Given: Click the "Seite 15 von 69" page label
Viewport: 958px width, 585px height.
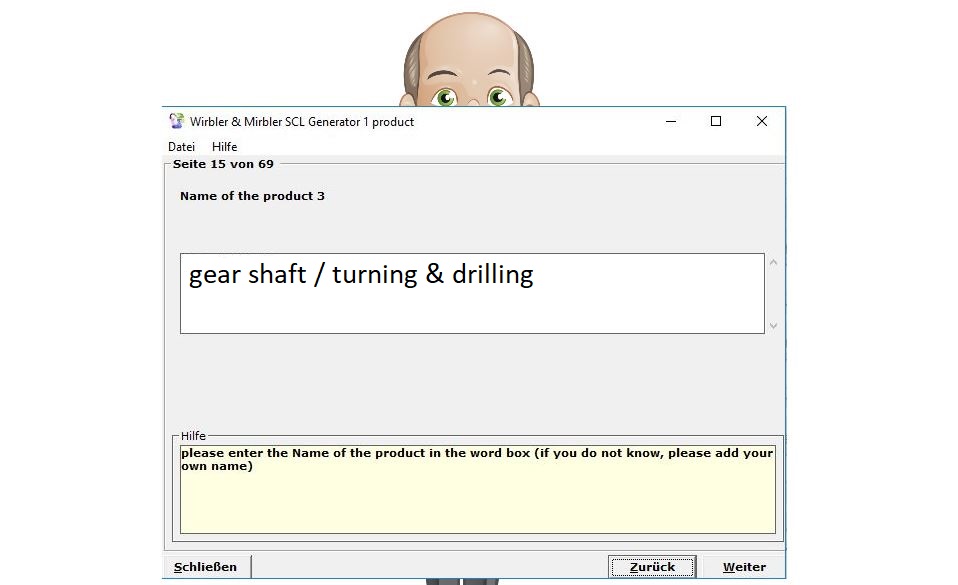Looking at the screenshot, I should (x=223, y=164).
